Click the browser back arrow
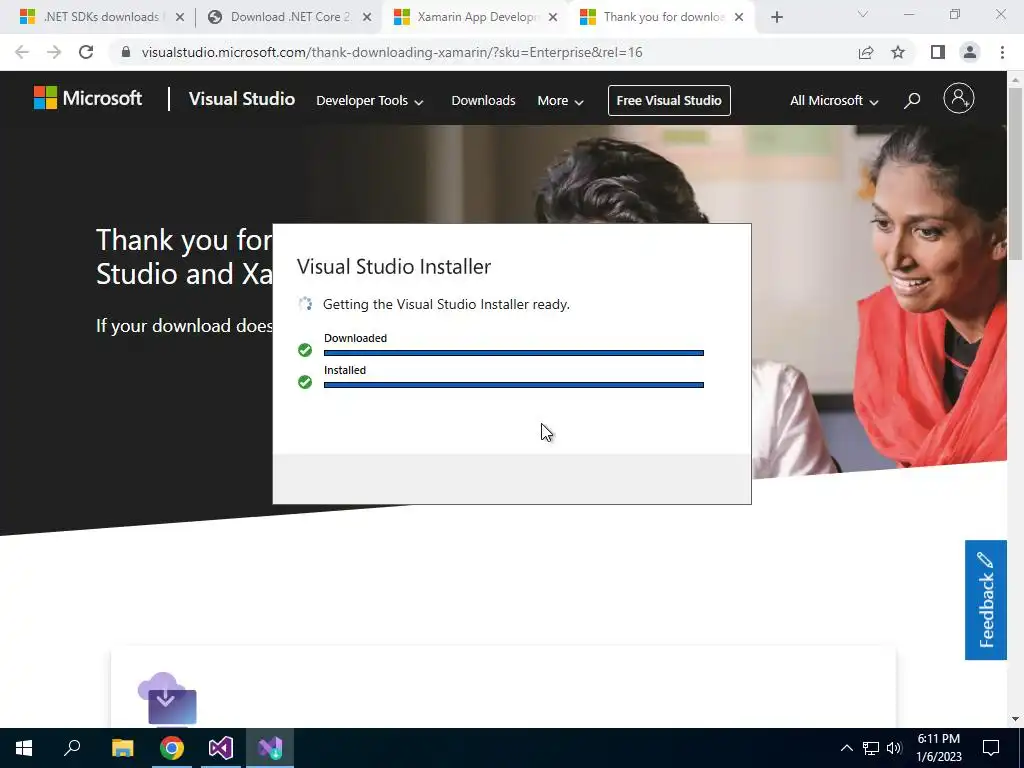This screenshot has height=768, width=1024. (x=22, y=52)
